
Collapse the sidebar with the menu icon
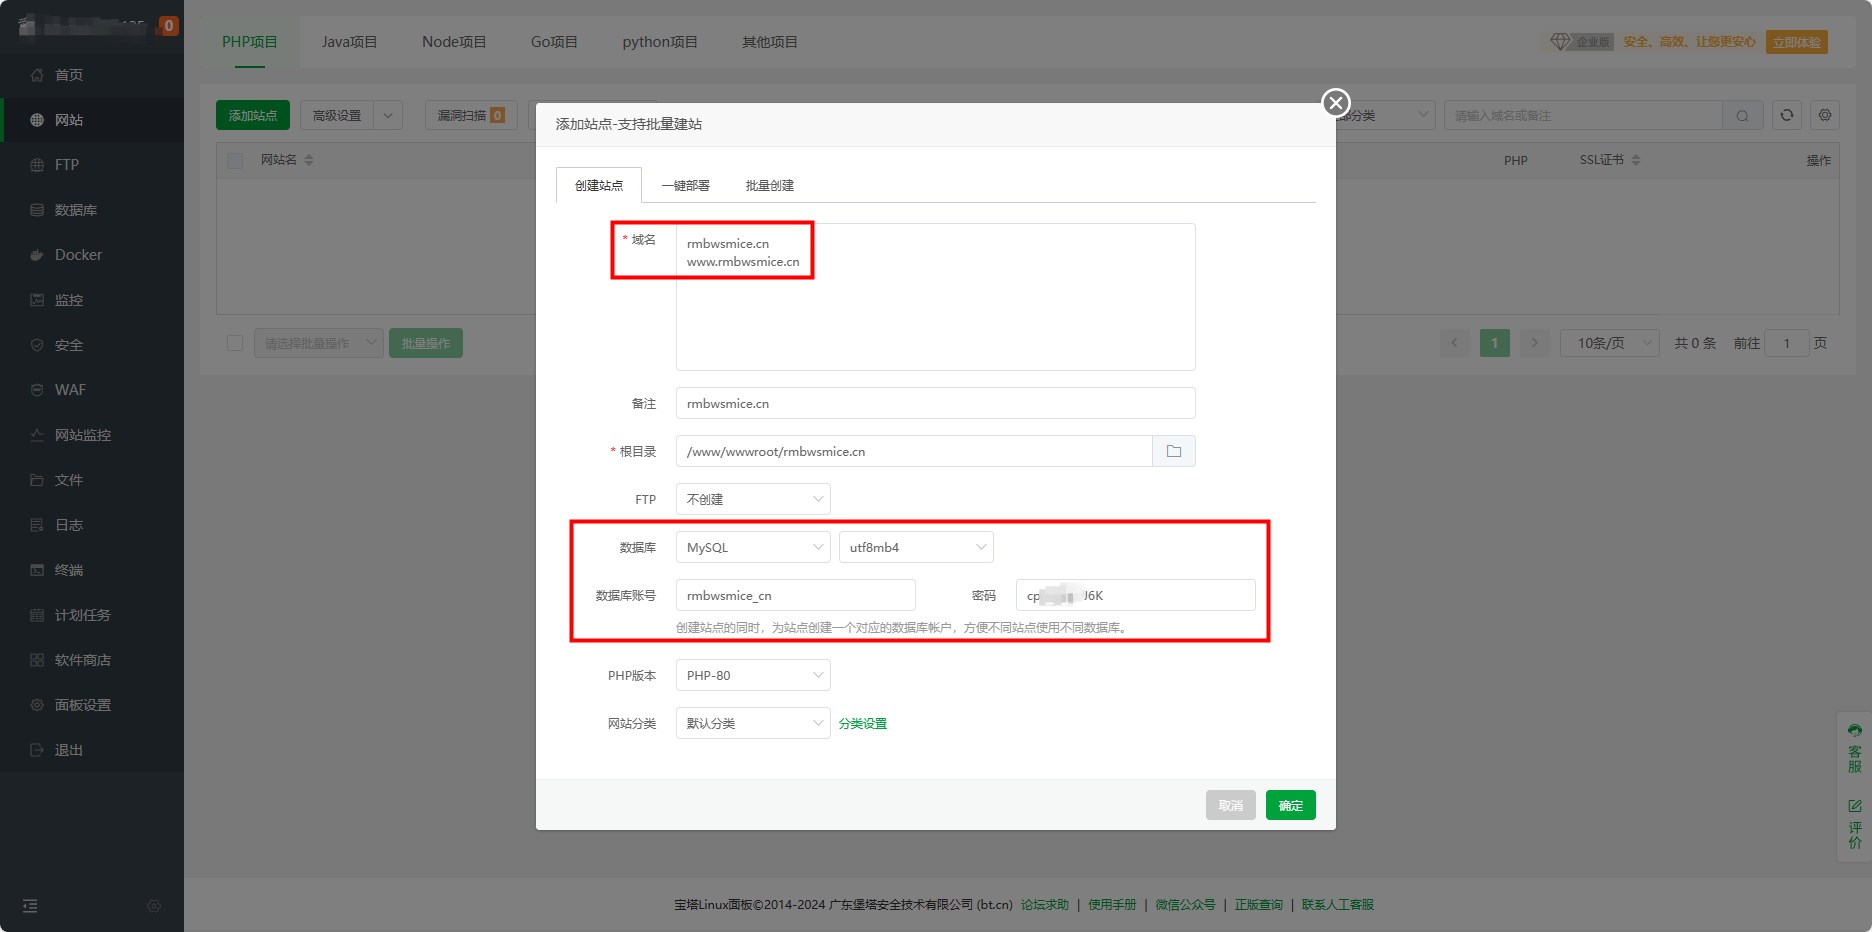click(x=30, y=906)
